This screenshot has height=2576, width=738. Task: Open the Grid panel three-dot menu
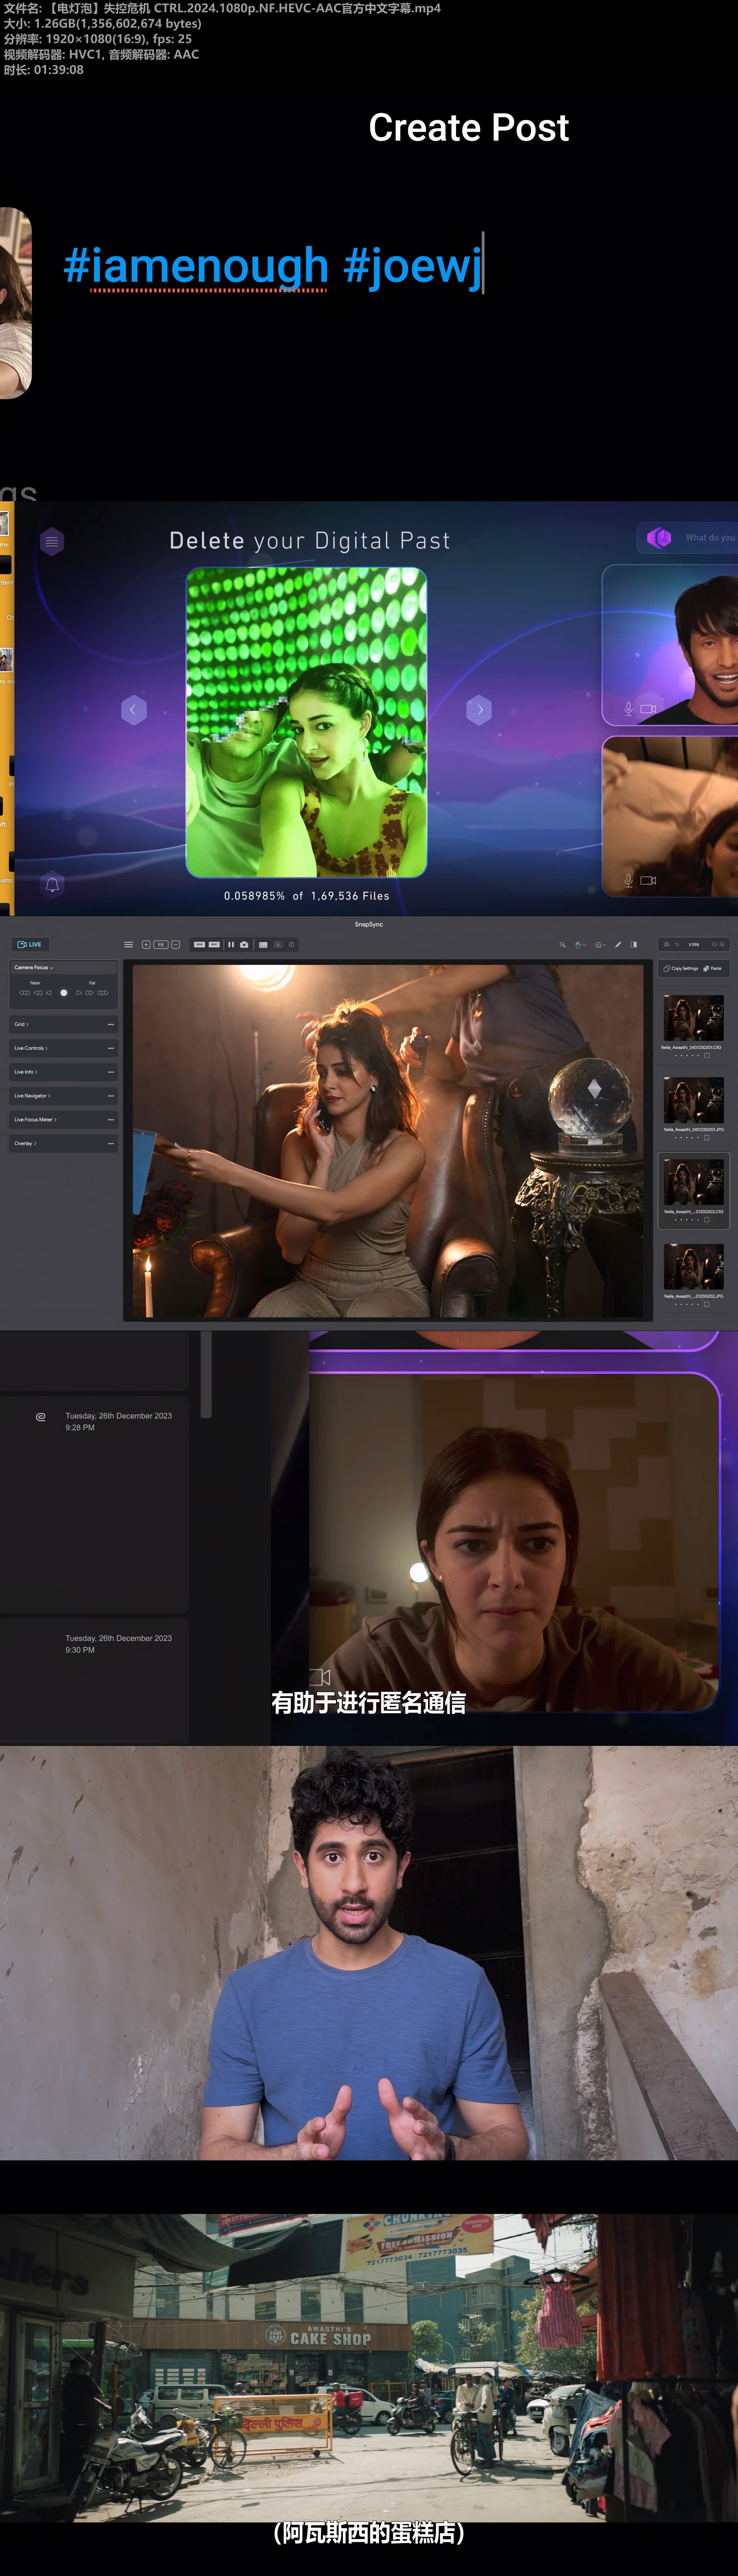click(111, 1024)
